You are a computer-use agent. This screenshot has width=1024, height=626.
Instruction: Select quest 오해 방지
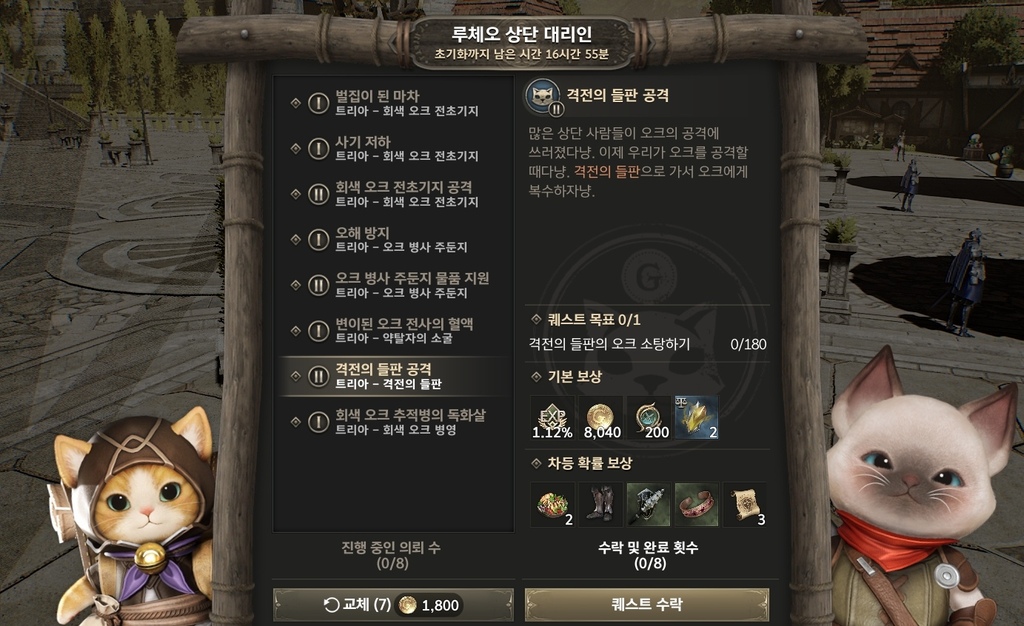click(x=392, y=240)
